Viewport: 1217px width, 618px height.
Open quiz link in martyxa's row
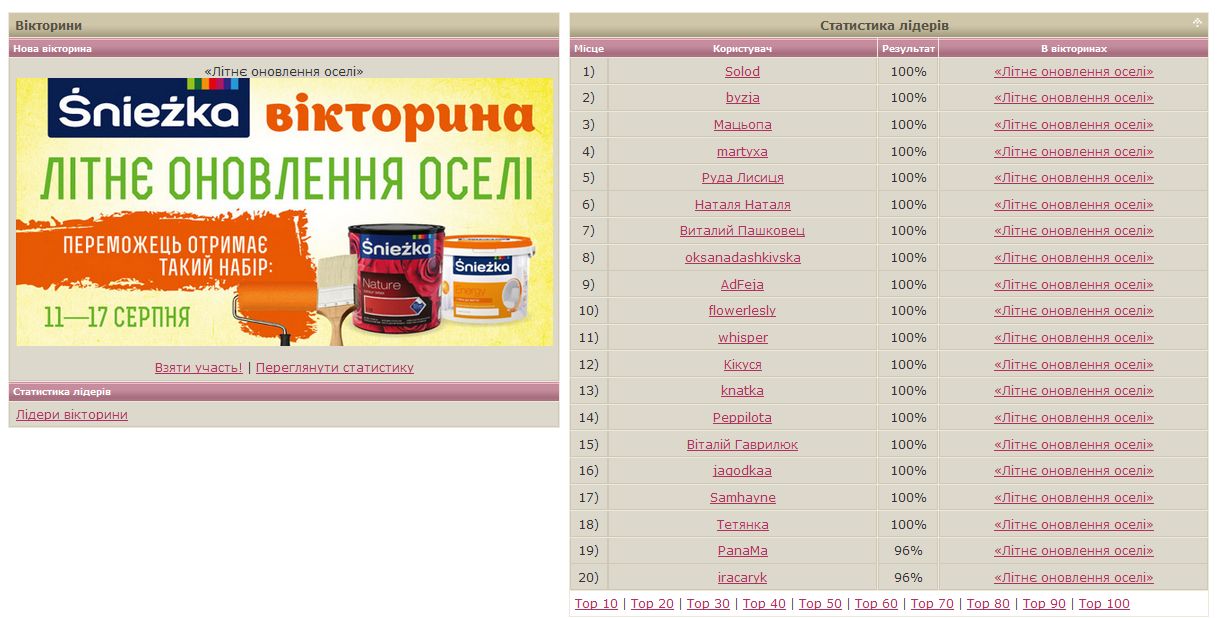pyautogui.click(x=1073, y=151)
